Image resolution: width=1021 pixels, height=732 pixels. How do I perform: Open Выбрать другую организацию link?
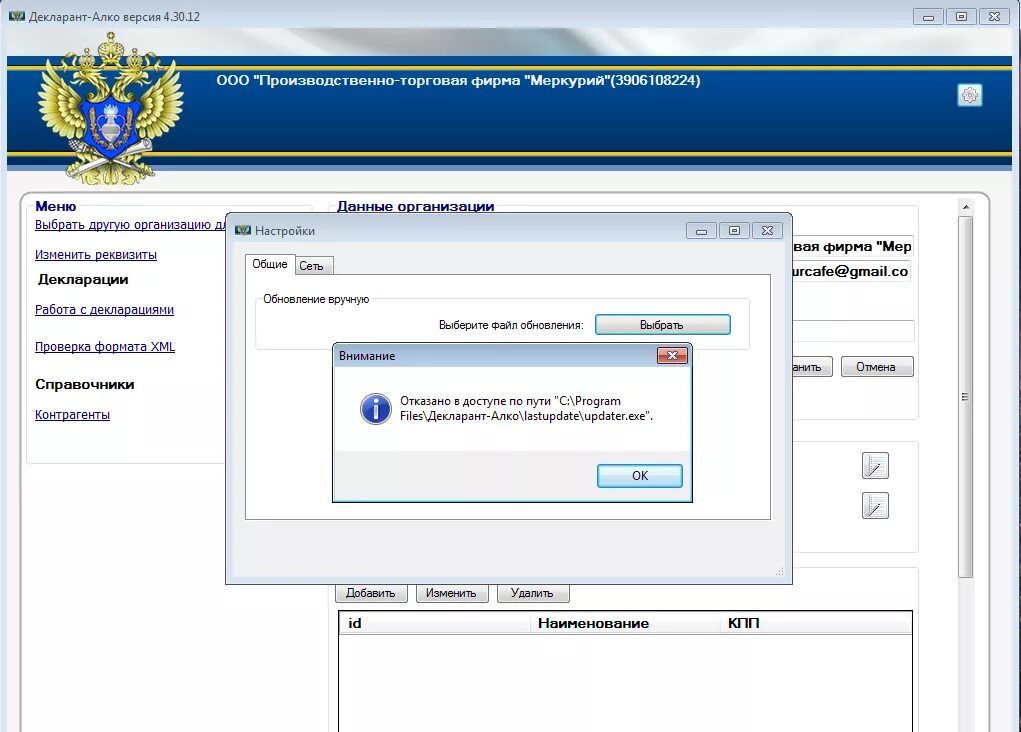(x=130, y=225)
